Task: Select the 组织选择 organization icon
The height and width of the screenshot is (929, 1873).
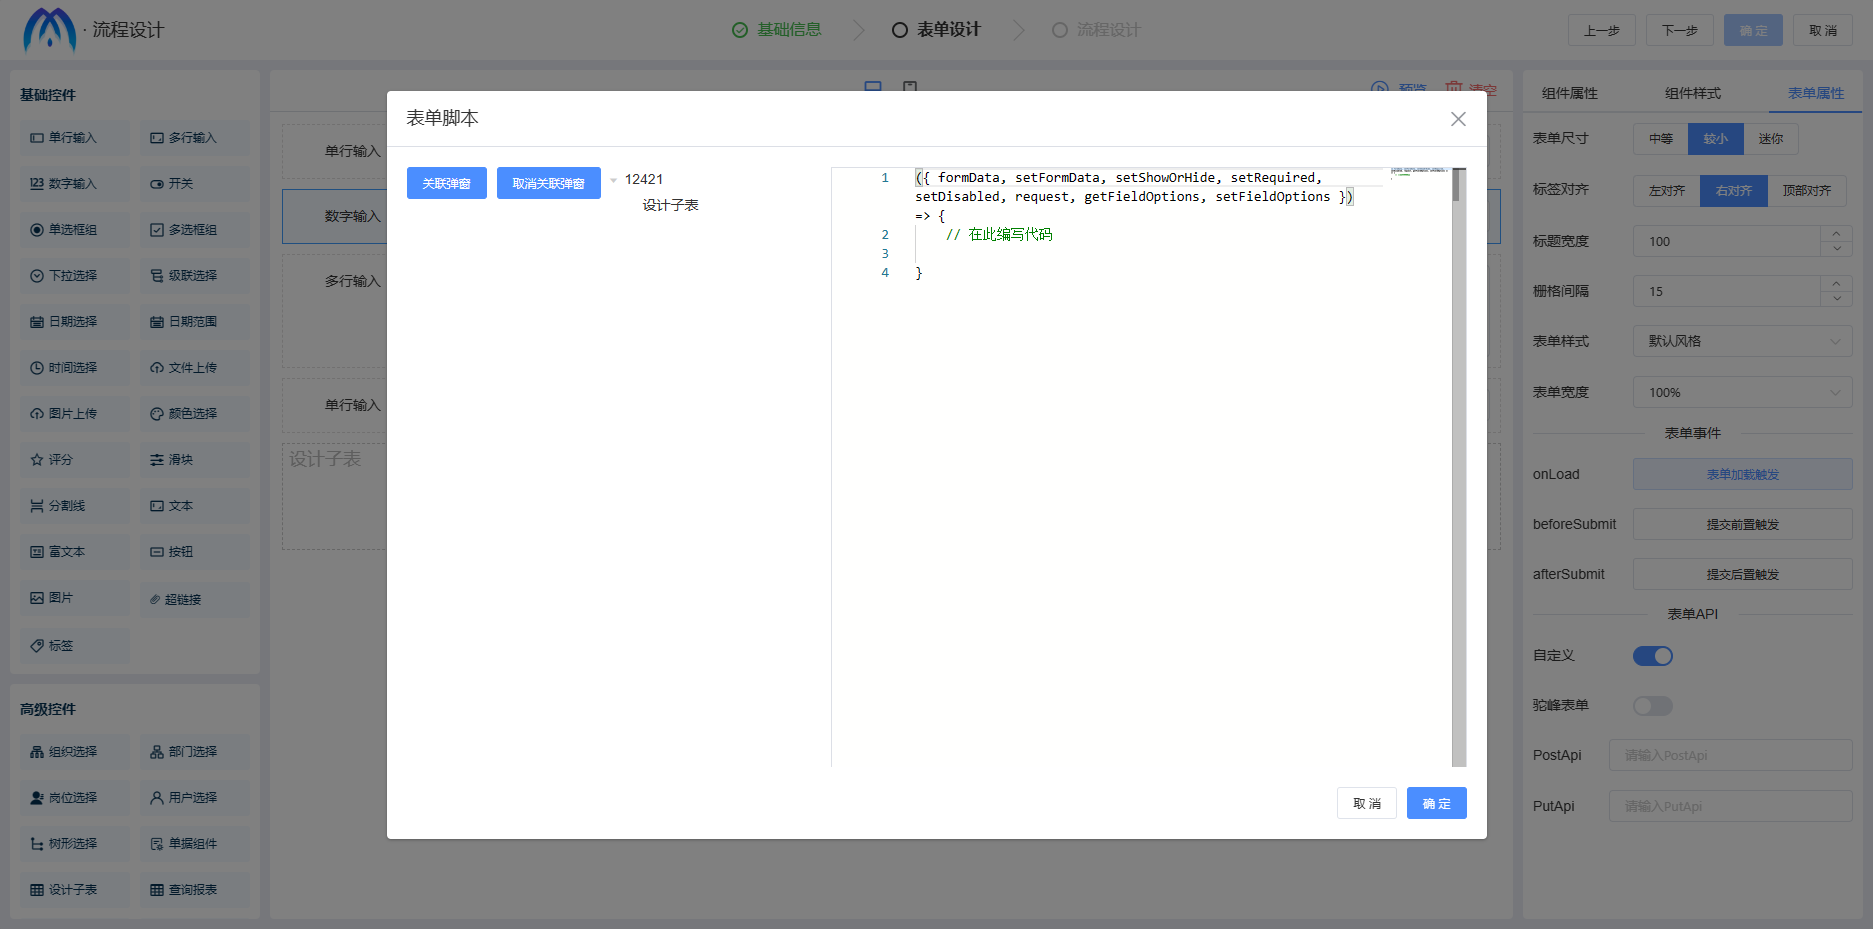Action: tap(37, 752)
